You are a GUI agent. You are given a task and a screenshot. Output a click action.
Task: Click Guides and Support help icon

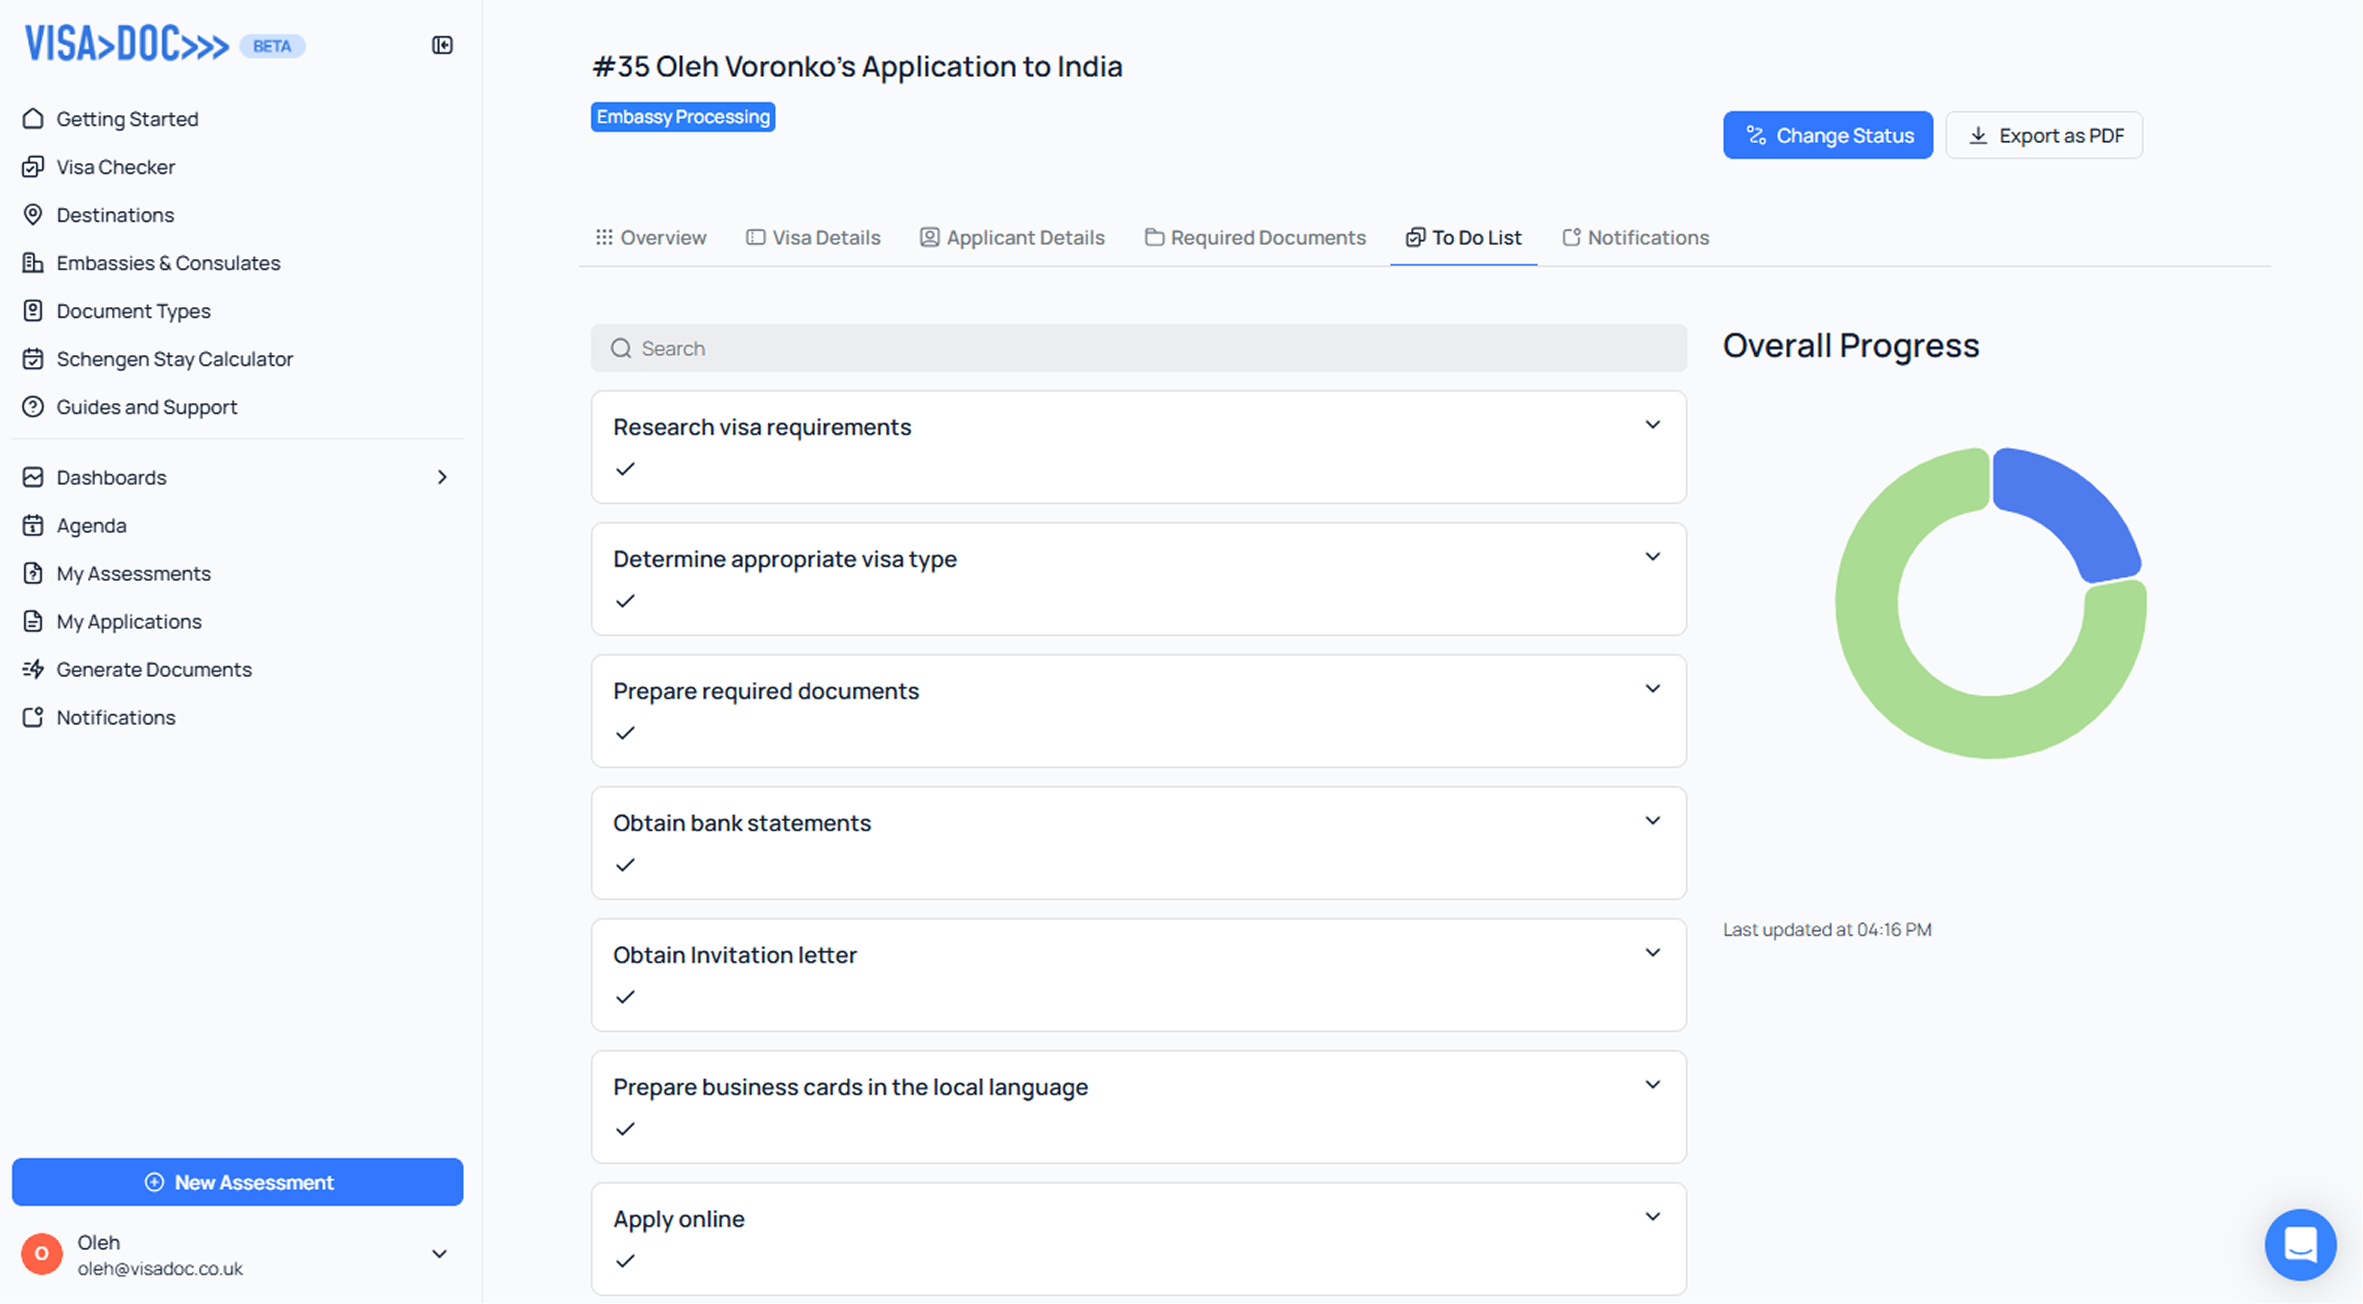click(x=33, y=407)
